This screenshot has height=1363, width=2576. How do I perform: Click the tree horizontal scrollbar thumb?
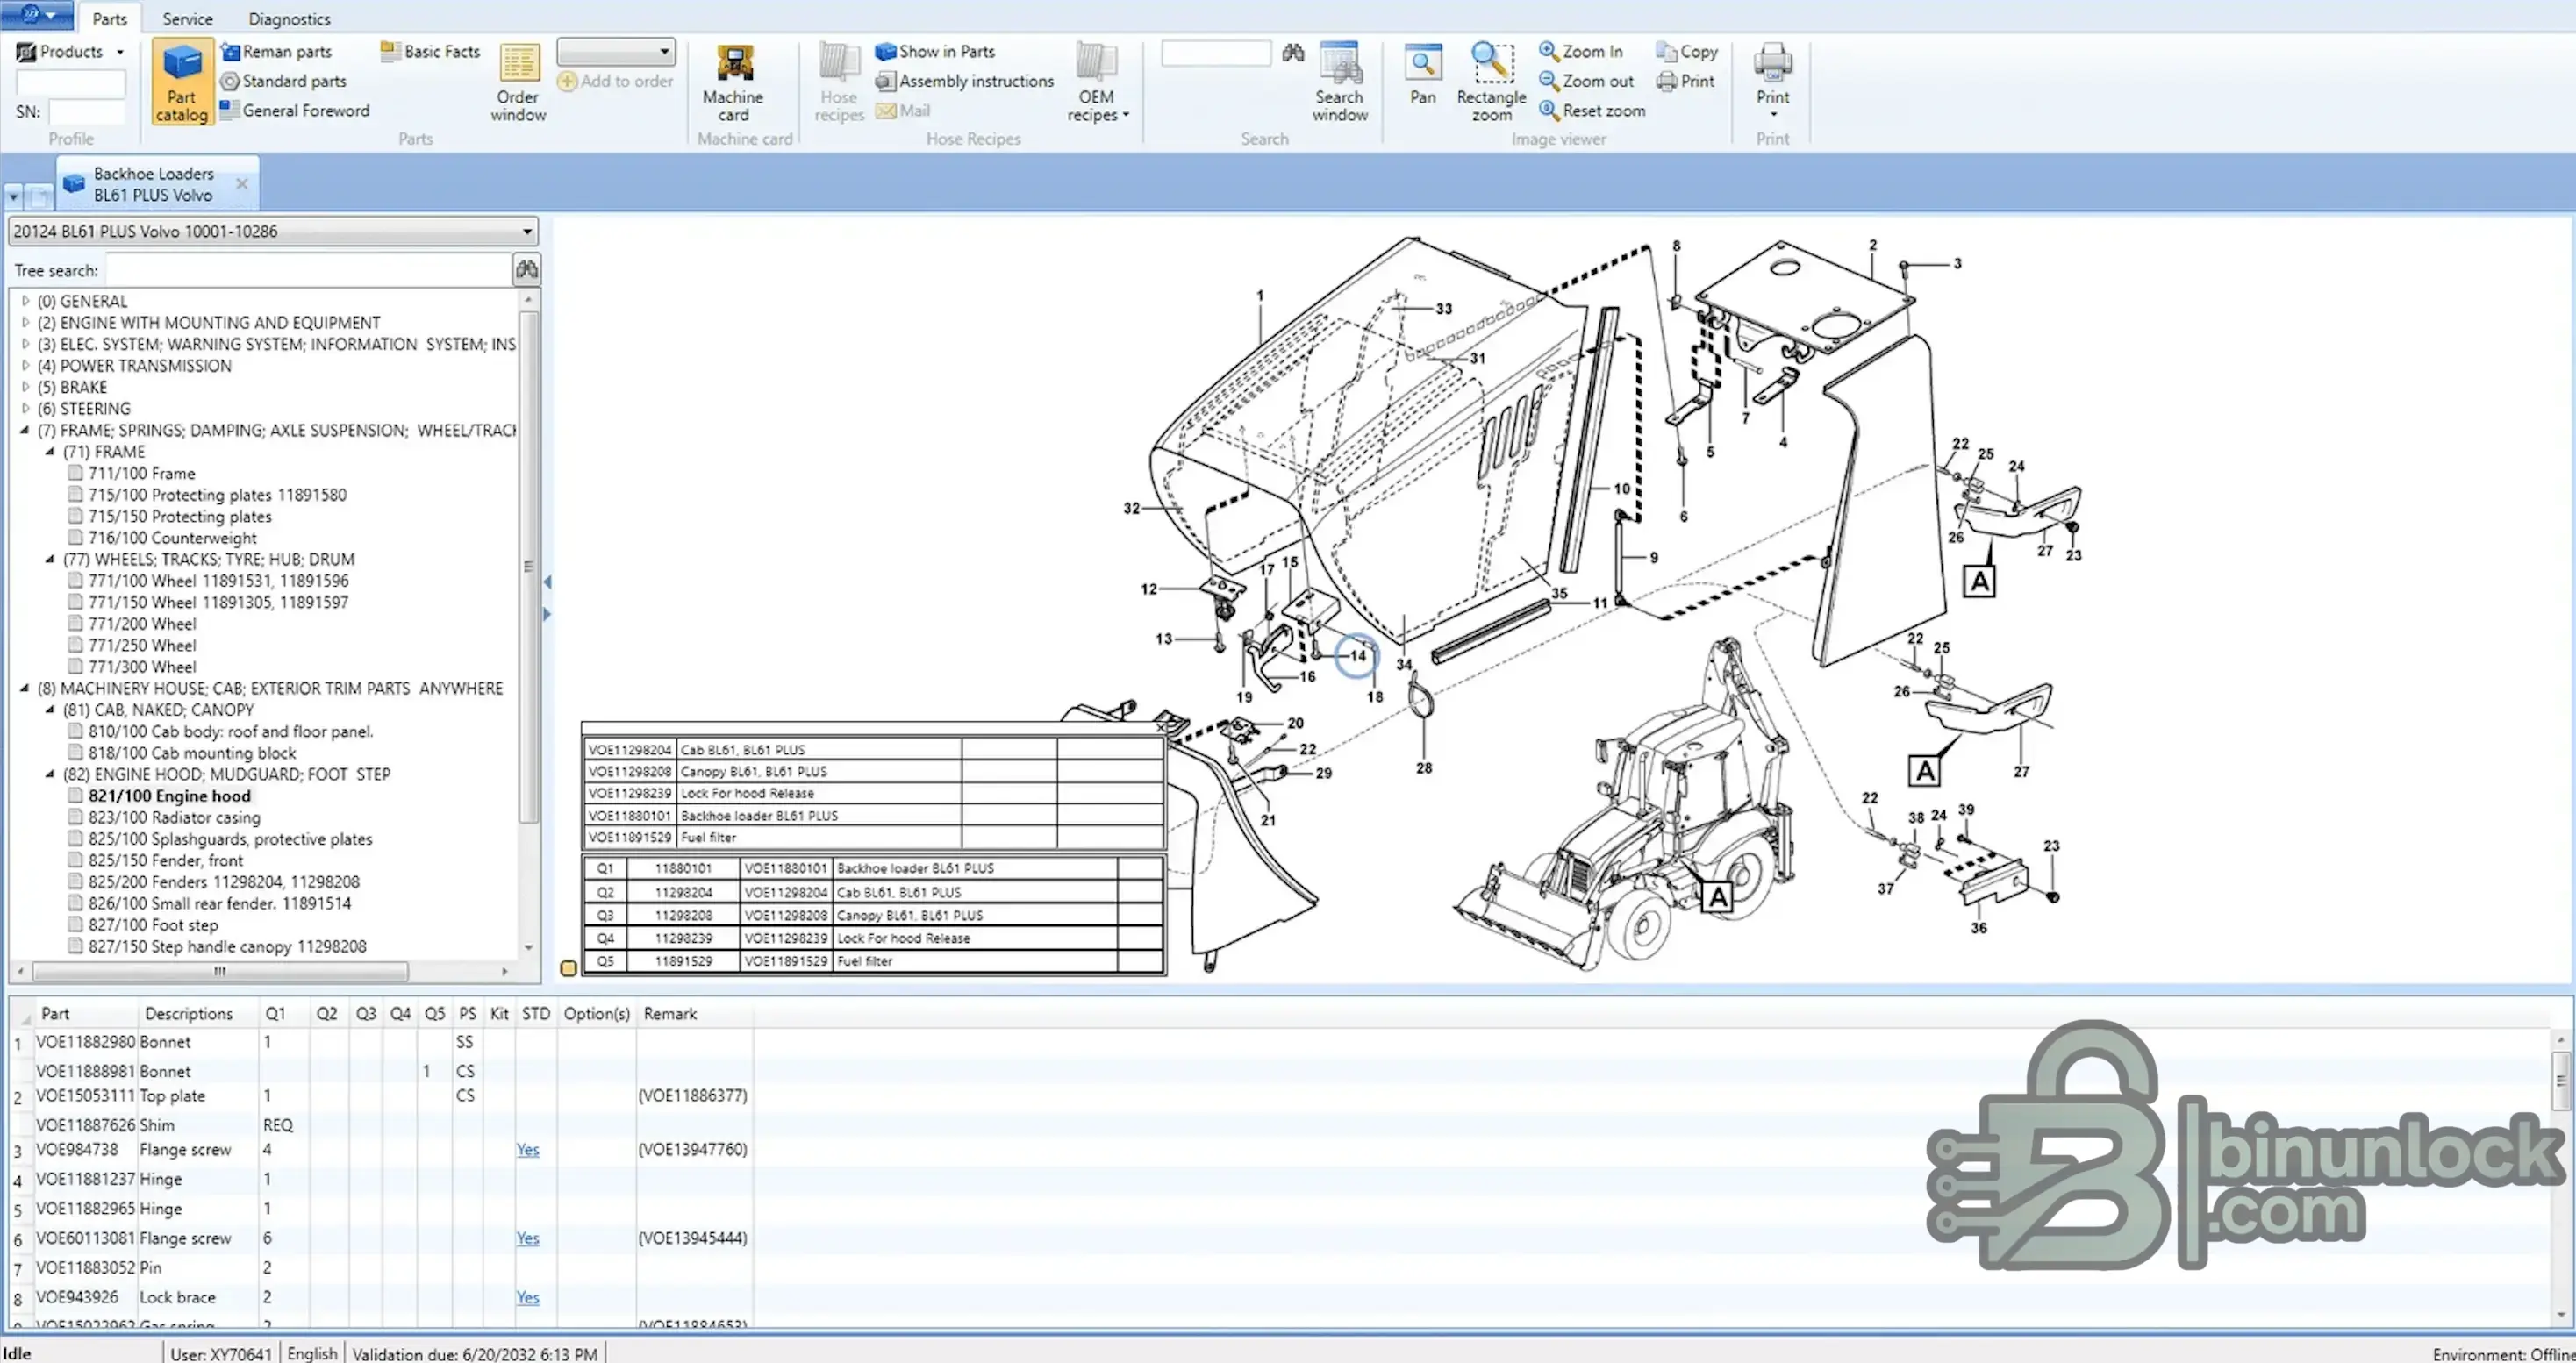pyautogui.click(x=220, y=970)
